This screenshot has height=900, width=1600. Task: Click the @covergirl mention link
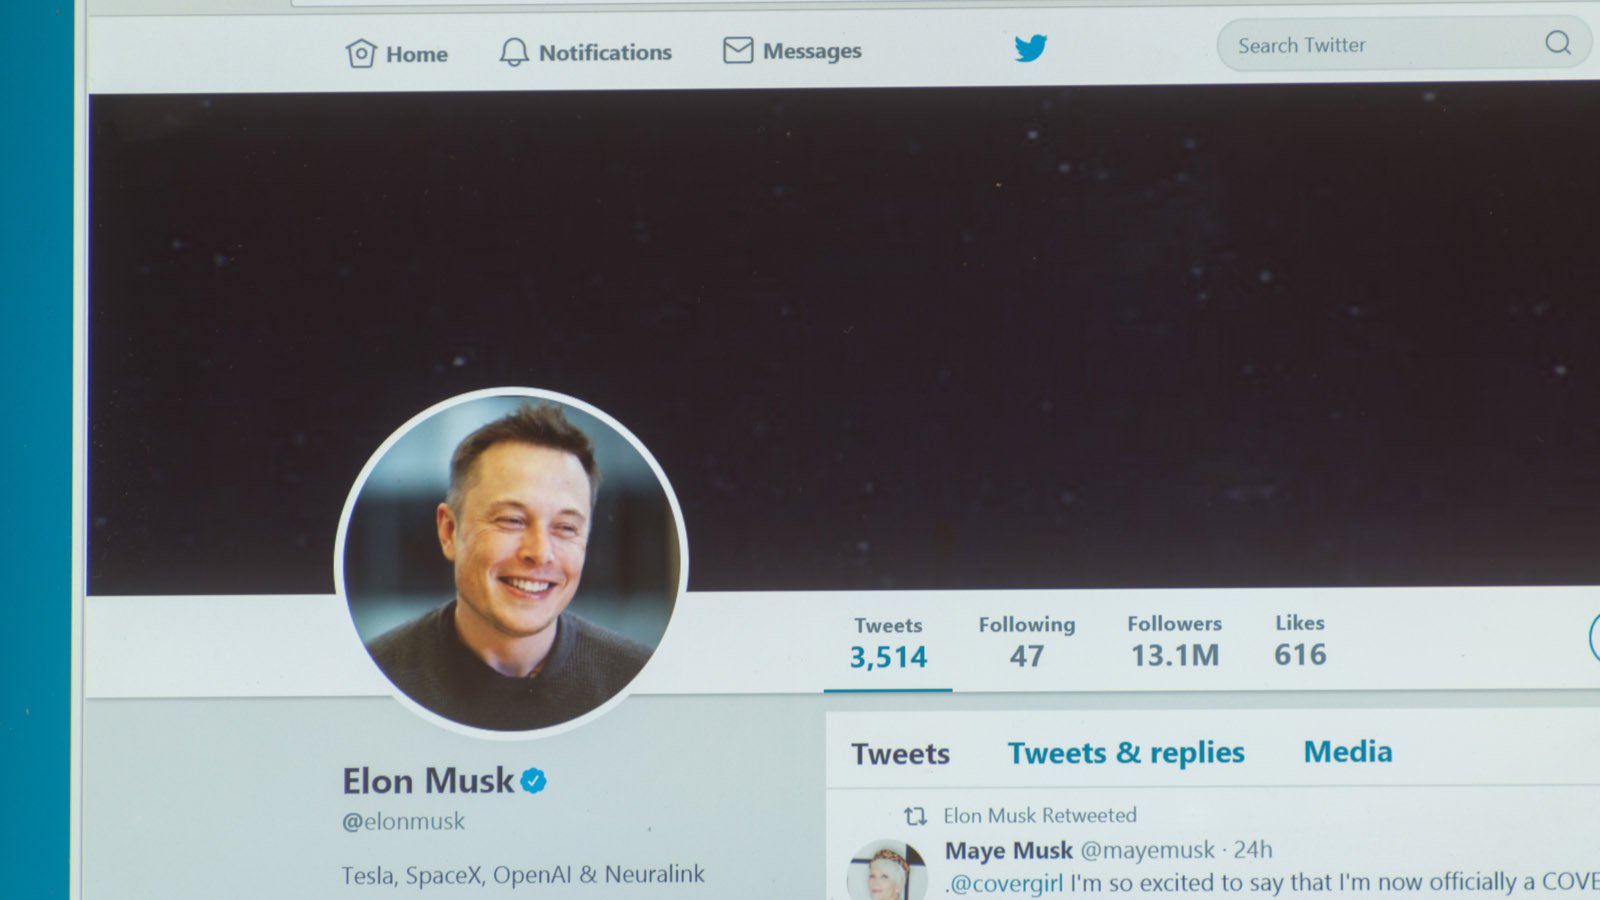(1006, 884)
